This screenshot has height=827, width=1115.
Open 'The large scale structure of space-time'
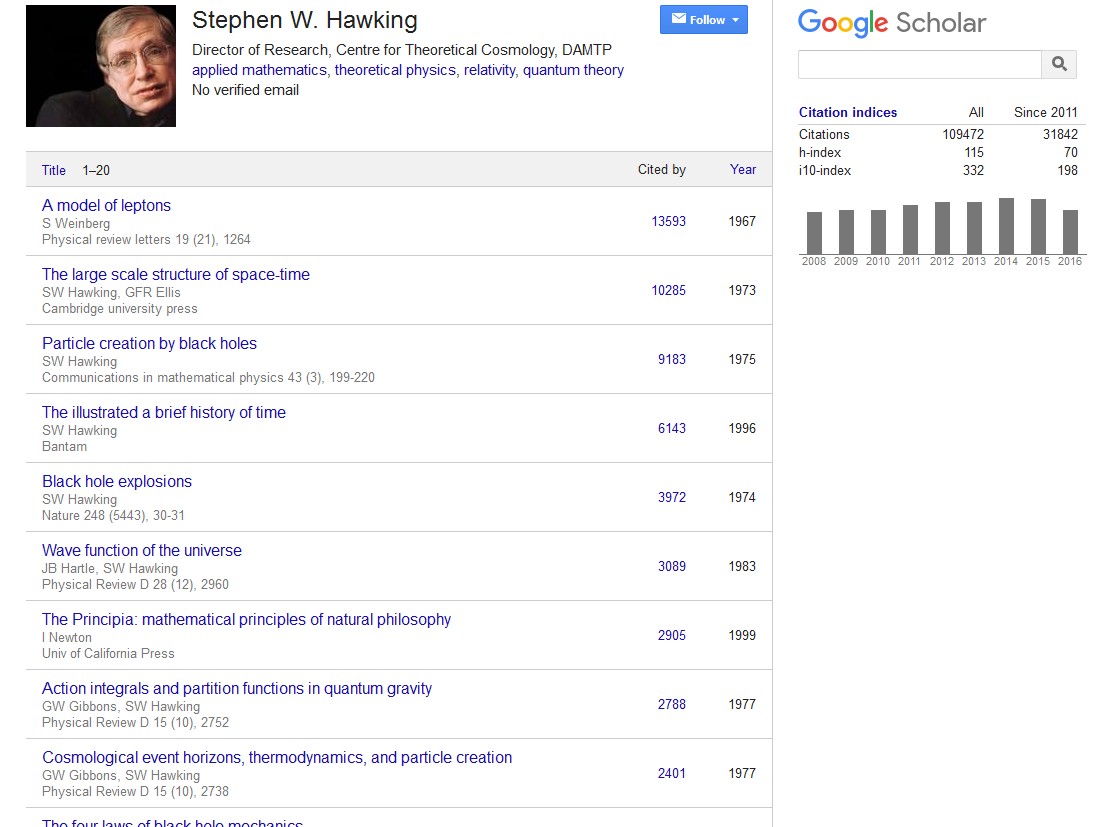176,274
